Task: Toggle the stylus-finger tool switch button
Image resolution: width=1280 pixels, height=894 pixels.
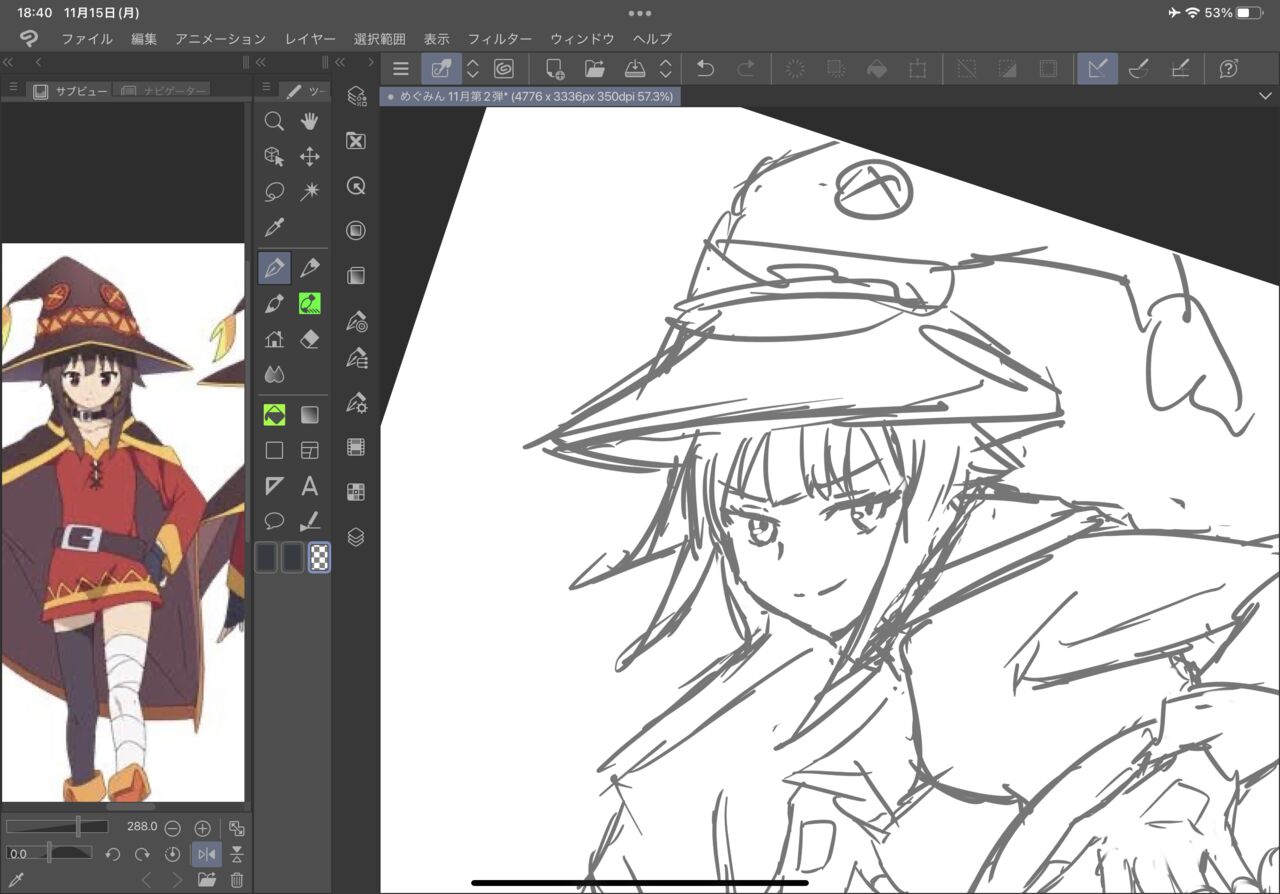Action: pyautogui.click(x=441, y=69)
